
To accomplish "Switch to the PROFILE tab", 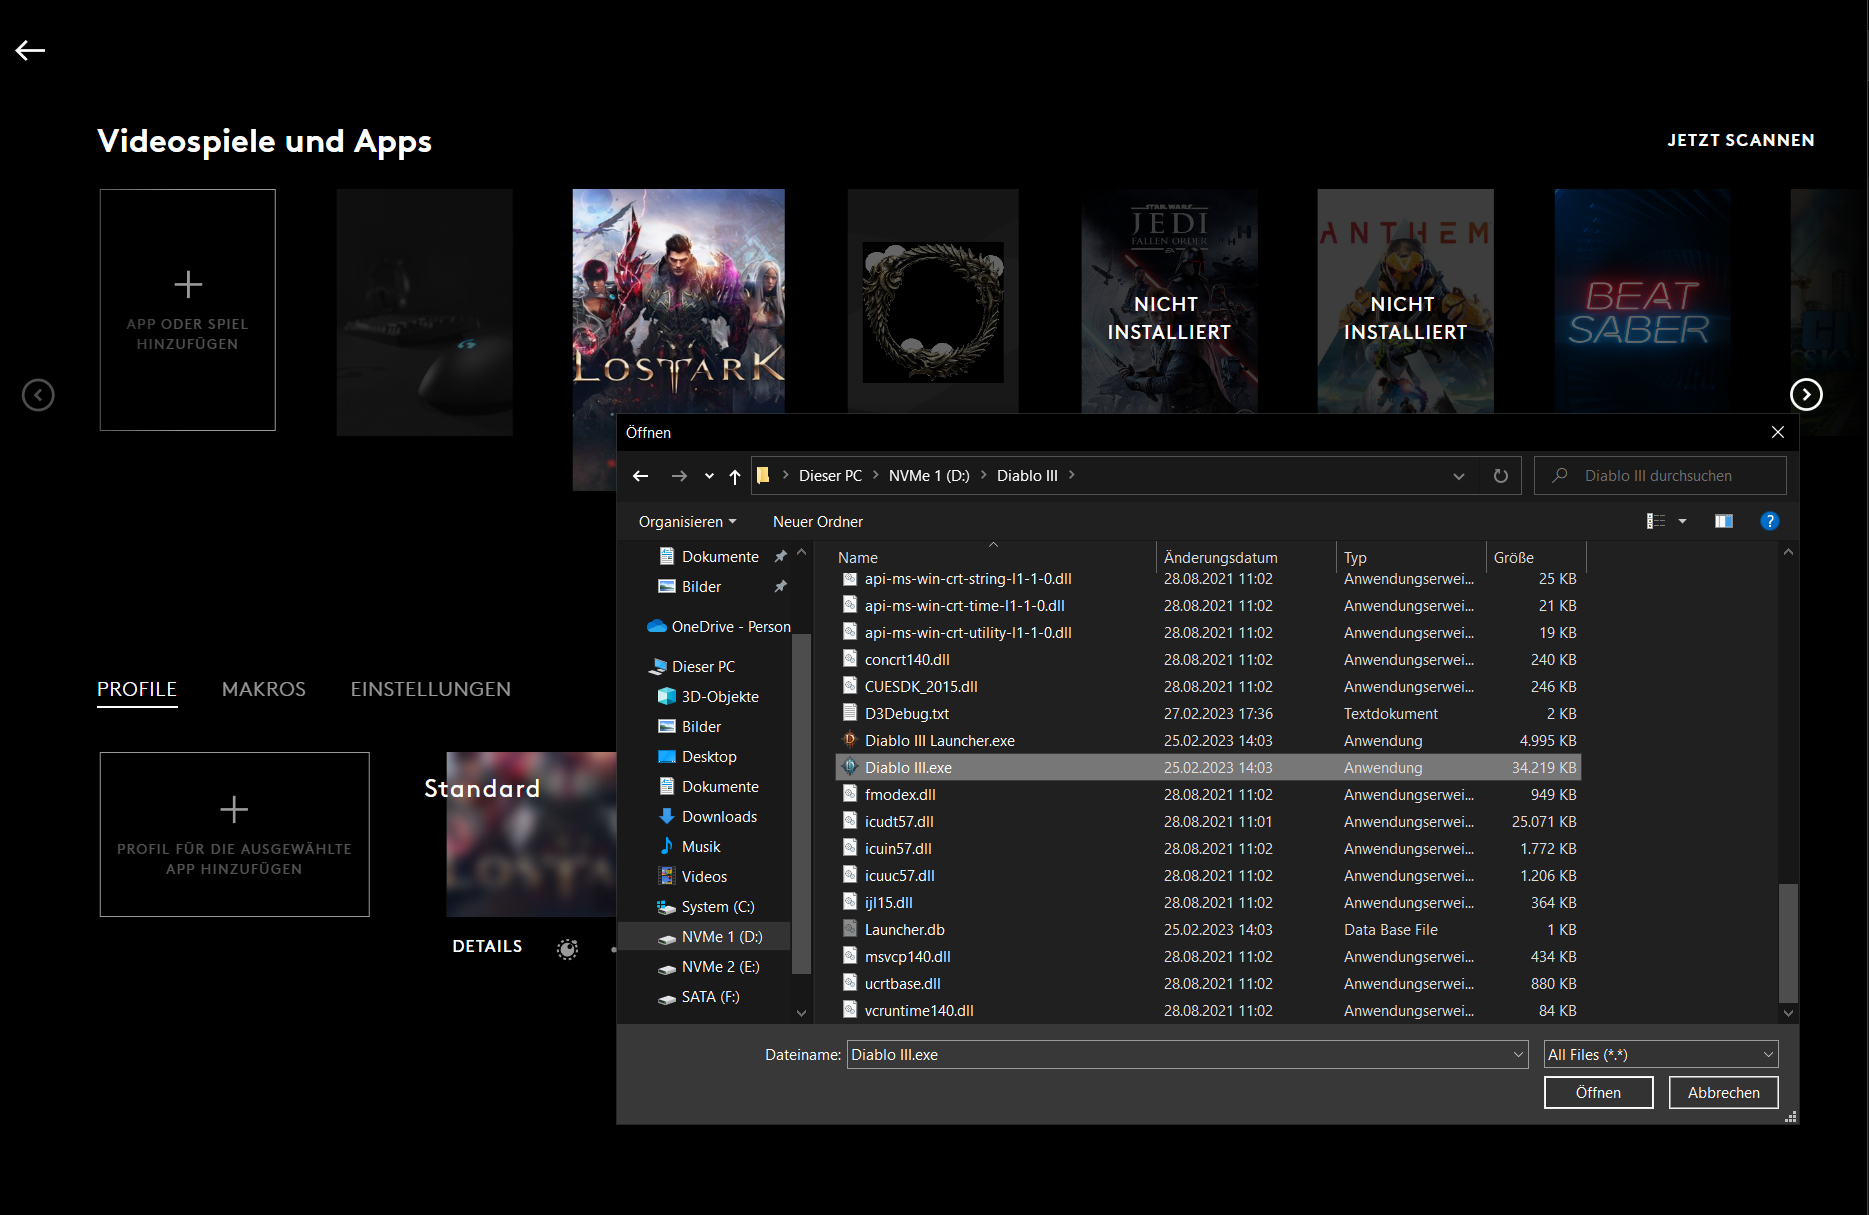I will [137, 689].
